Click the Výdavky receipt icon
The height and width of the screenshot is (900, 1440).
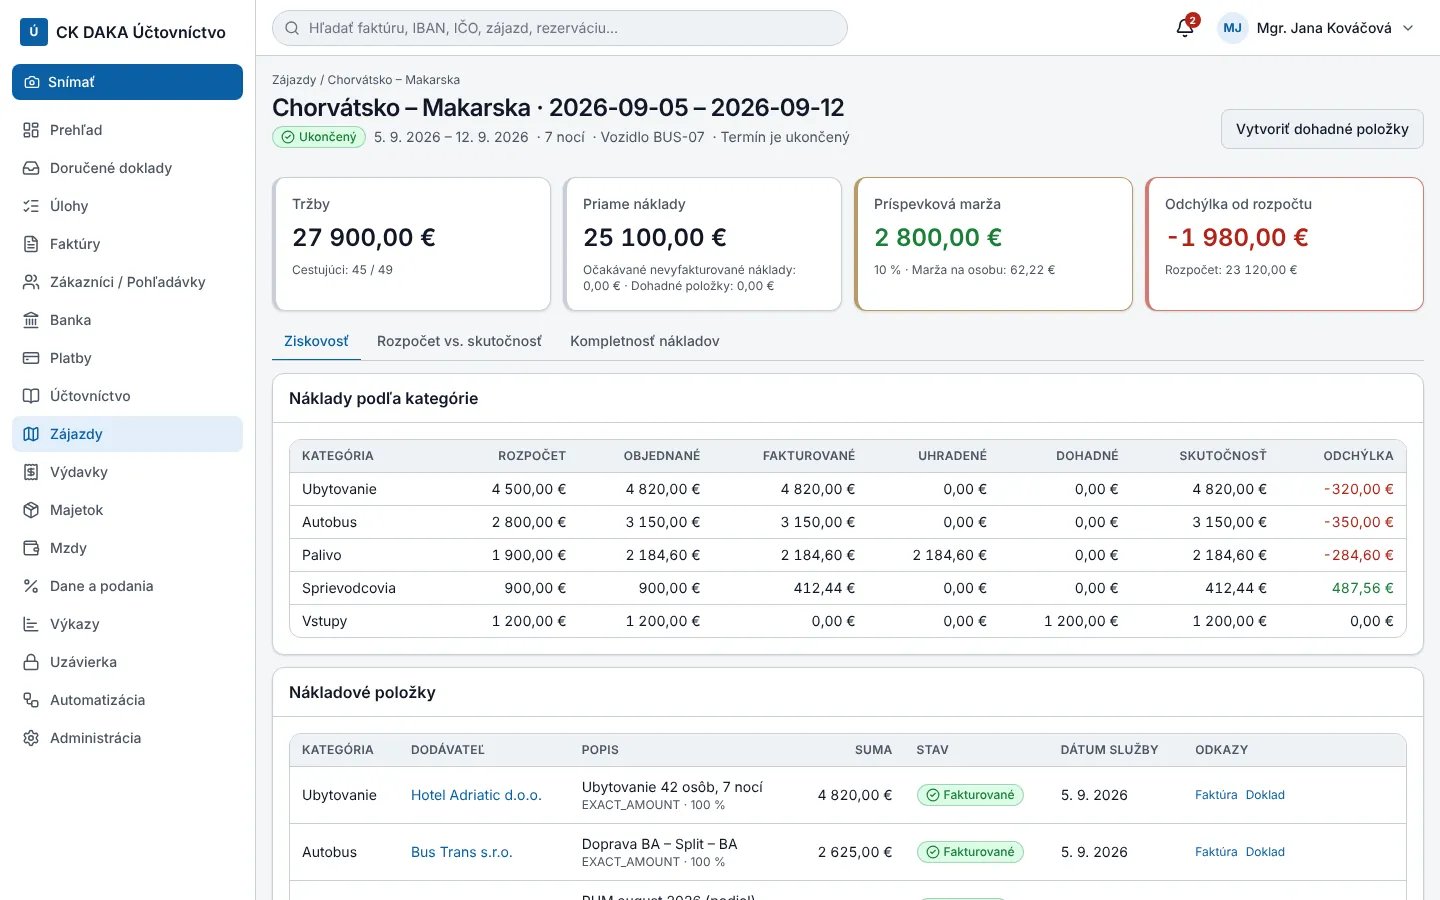pos(31,472)
